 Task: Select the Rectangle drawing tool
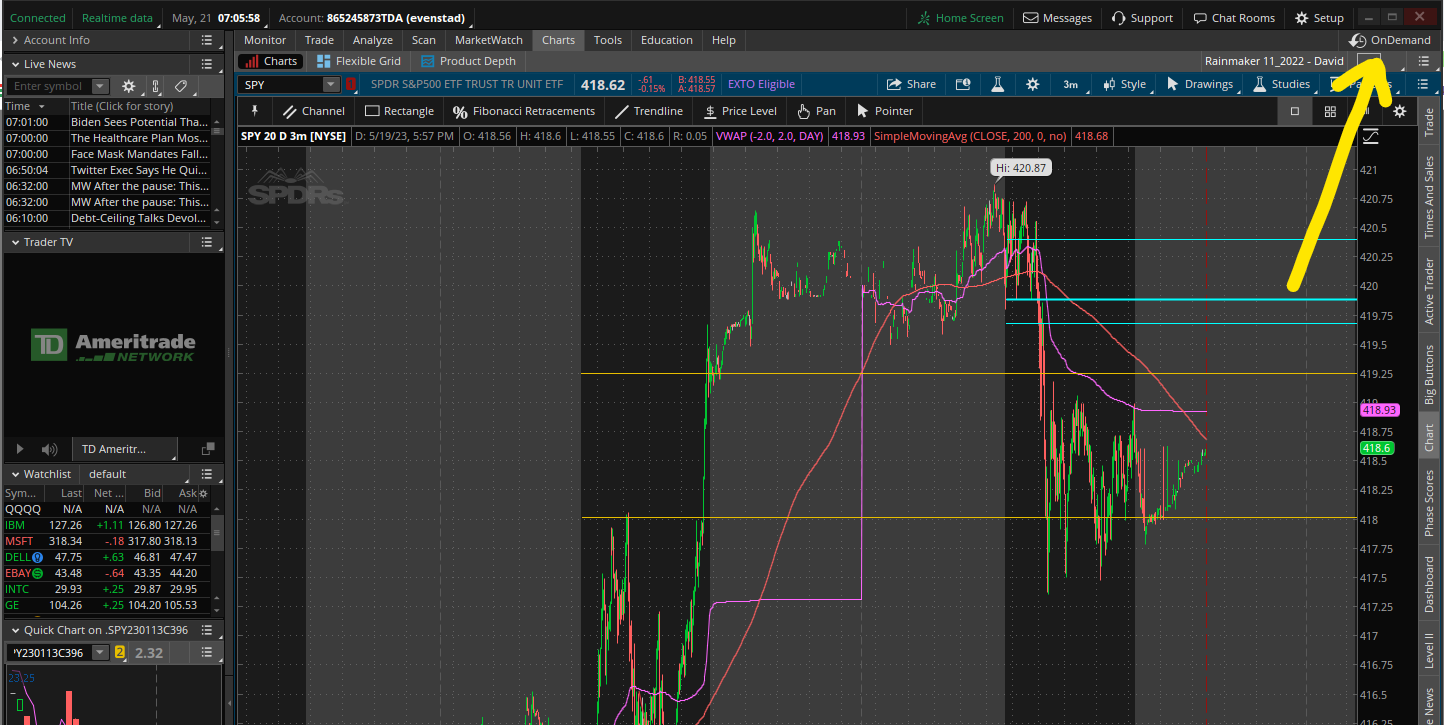pos(399,111)
